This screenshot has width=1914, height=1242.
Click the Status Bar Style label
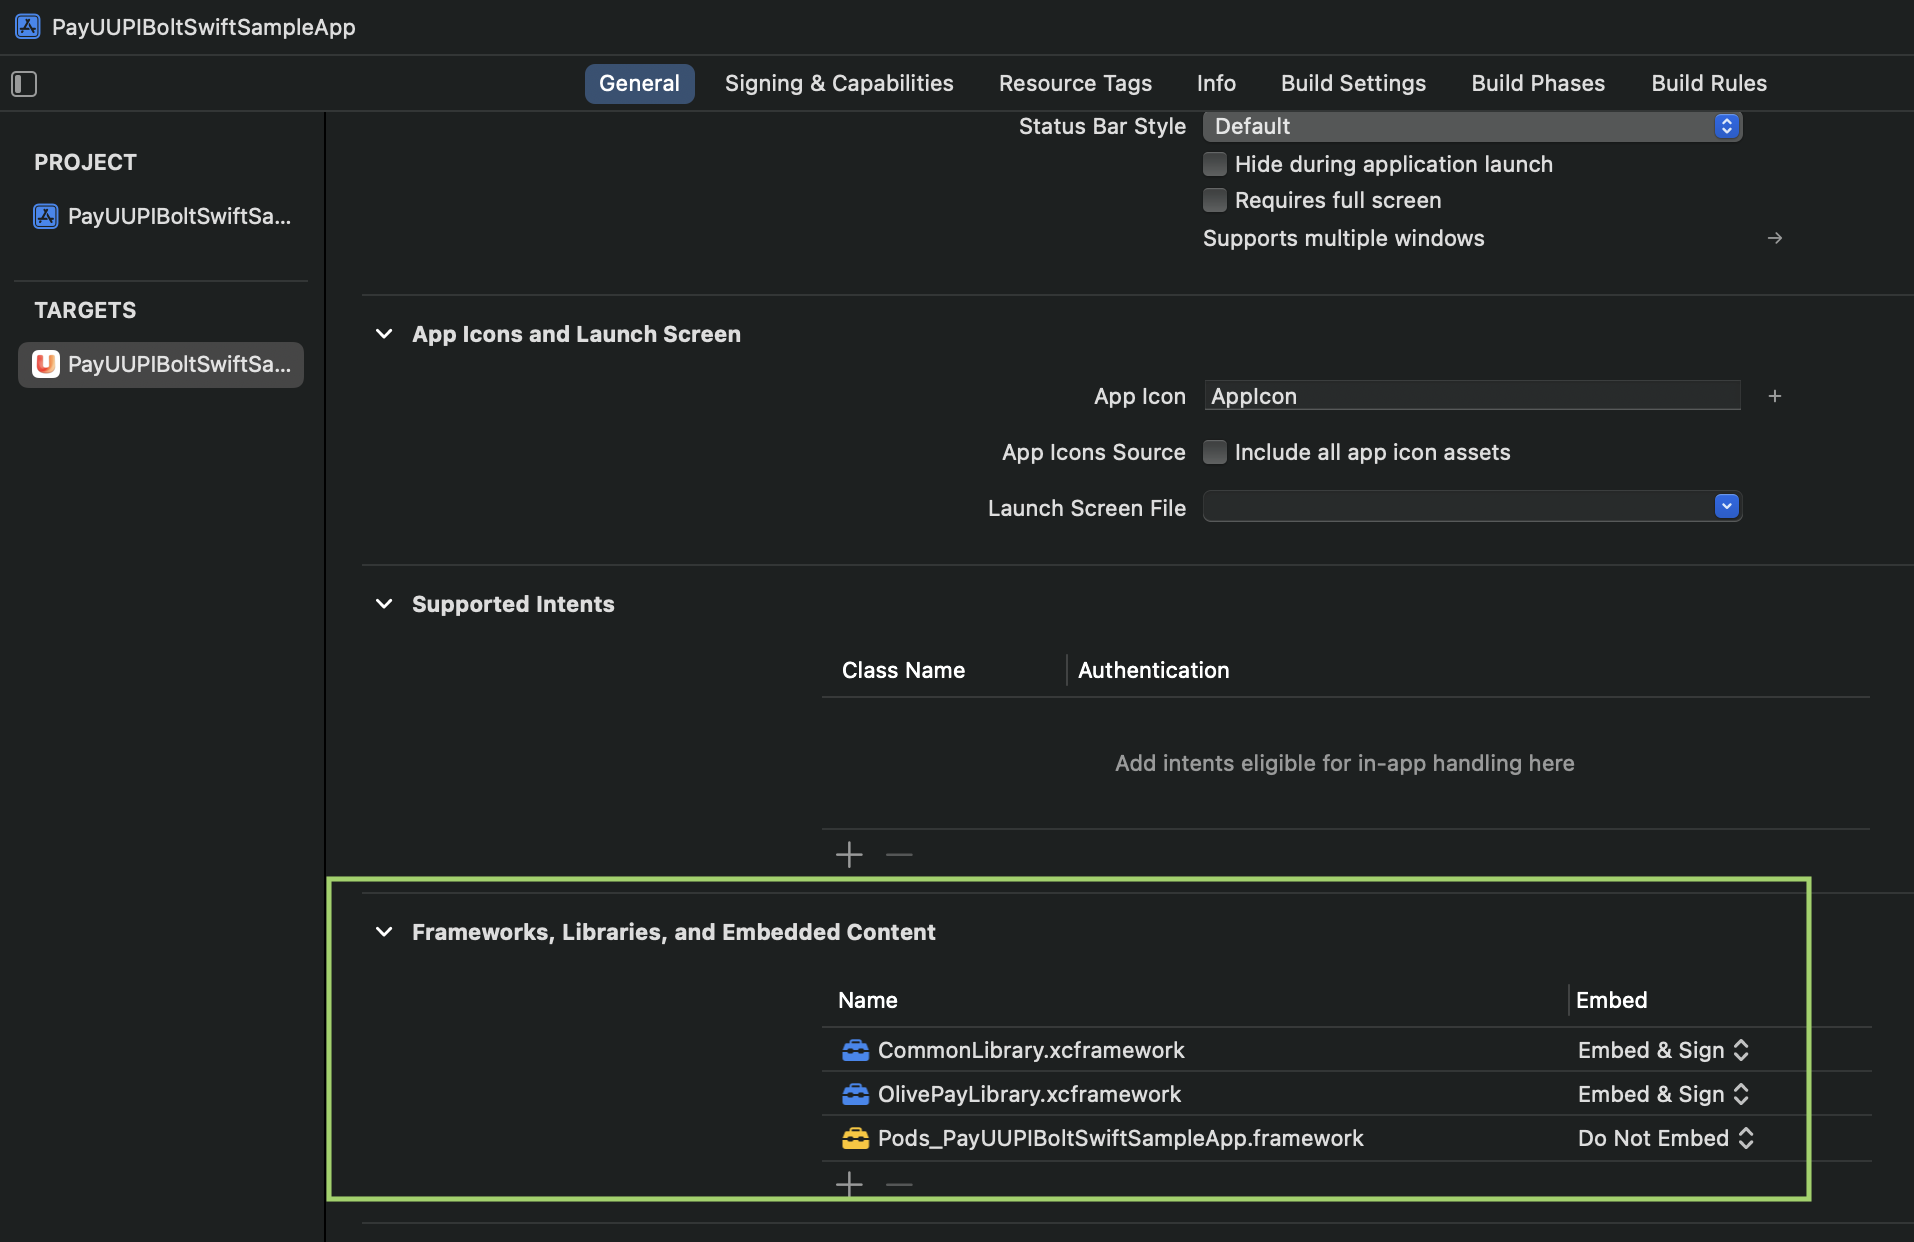click(x=1102, y=126)
